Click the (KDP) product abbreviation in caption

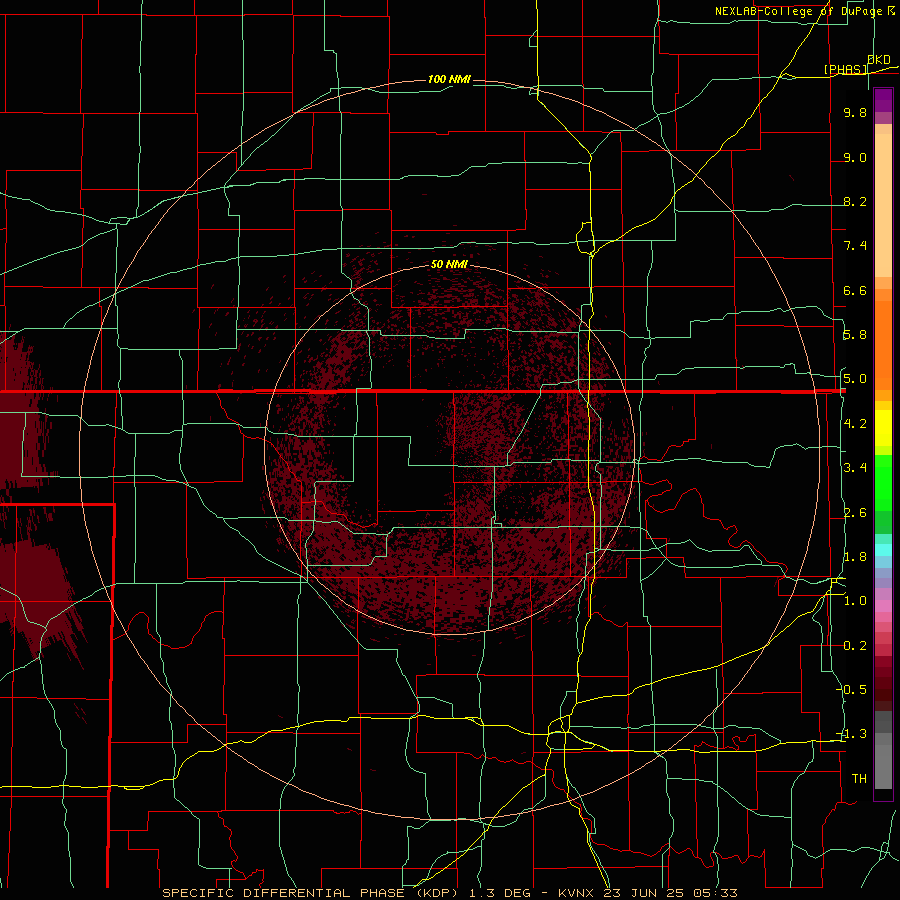(x=435, y=893)
